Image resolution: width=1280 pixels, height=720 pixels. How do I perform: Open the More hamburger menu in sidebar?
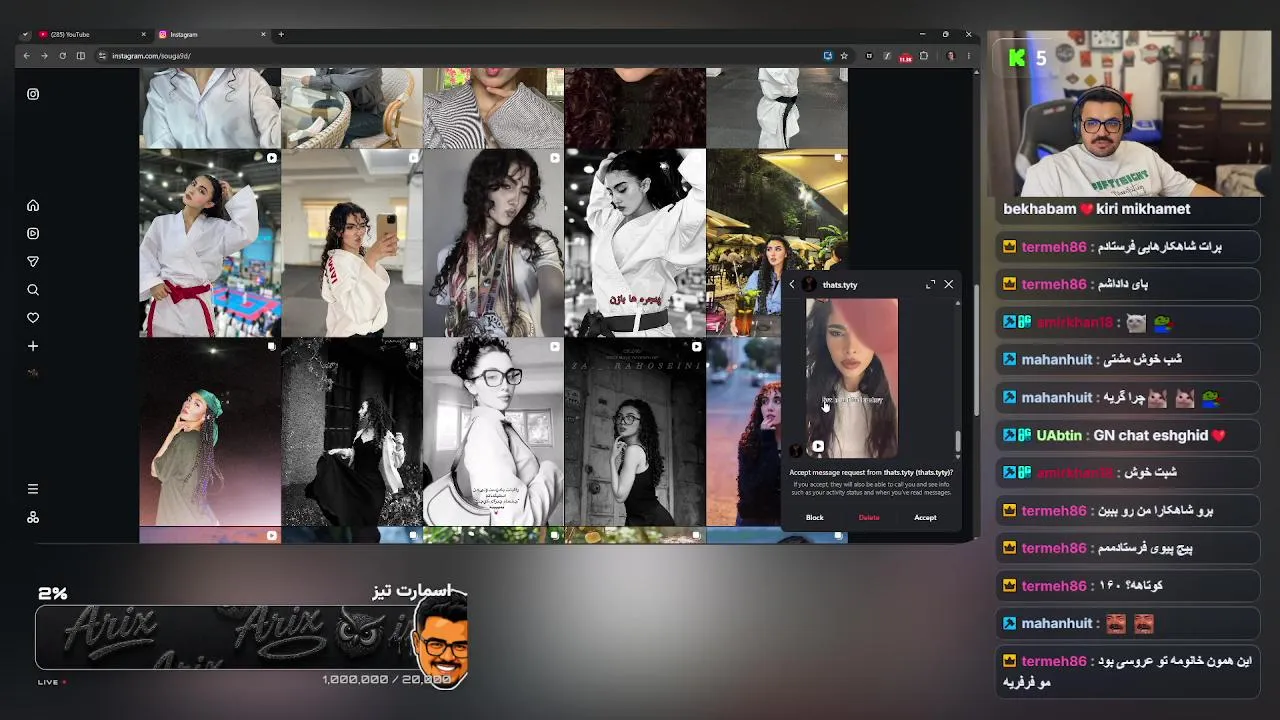tap(33, 489)
